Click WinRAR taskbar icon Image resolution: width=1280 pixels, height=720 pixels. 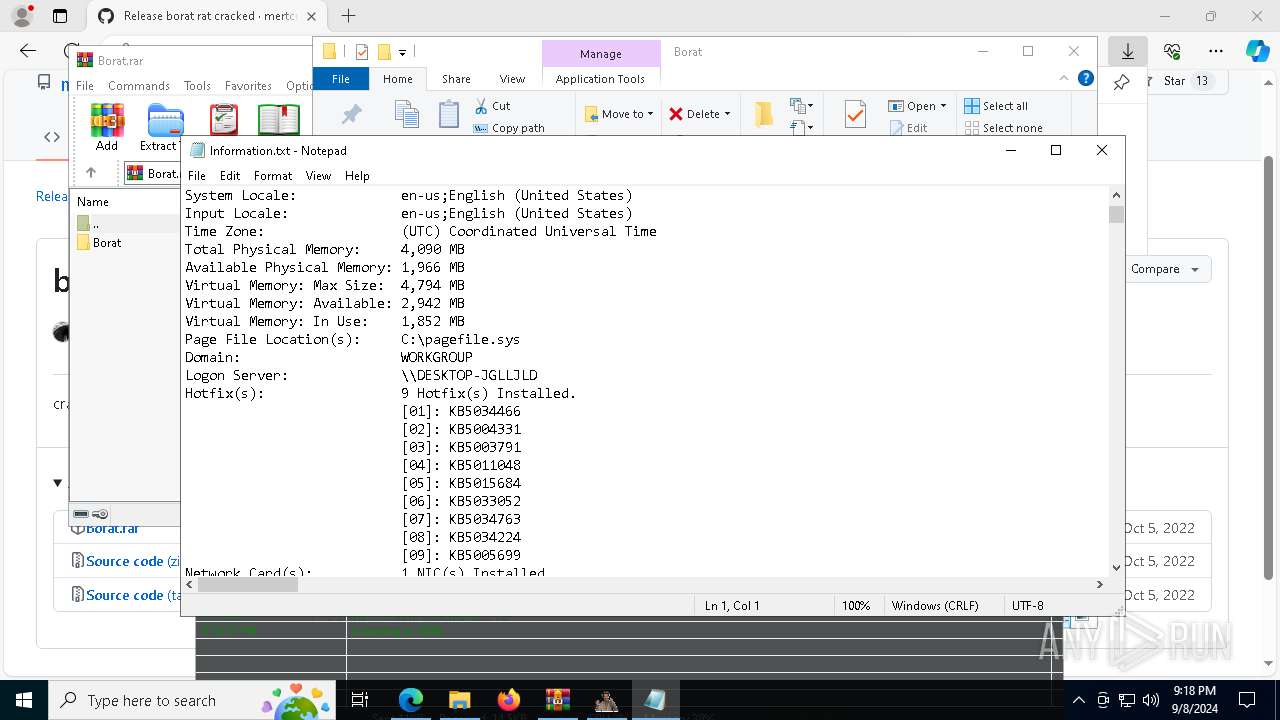click(x=557, y=700)
